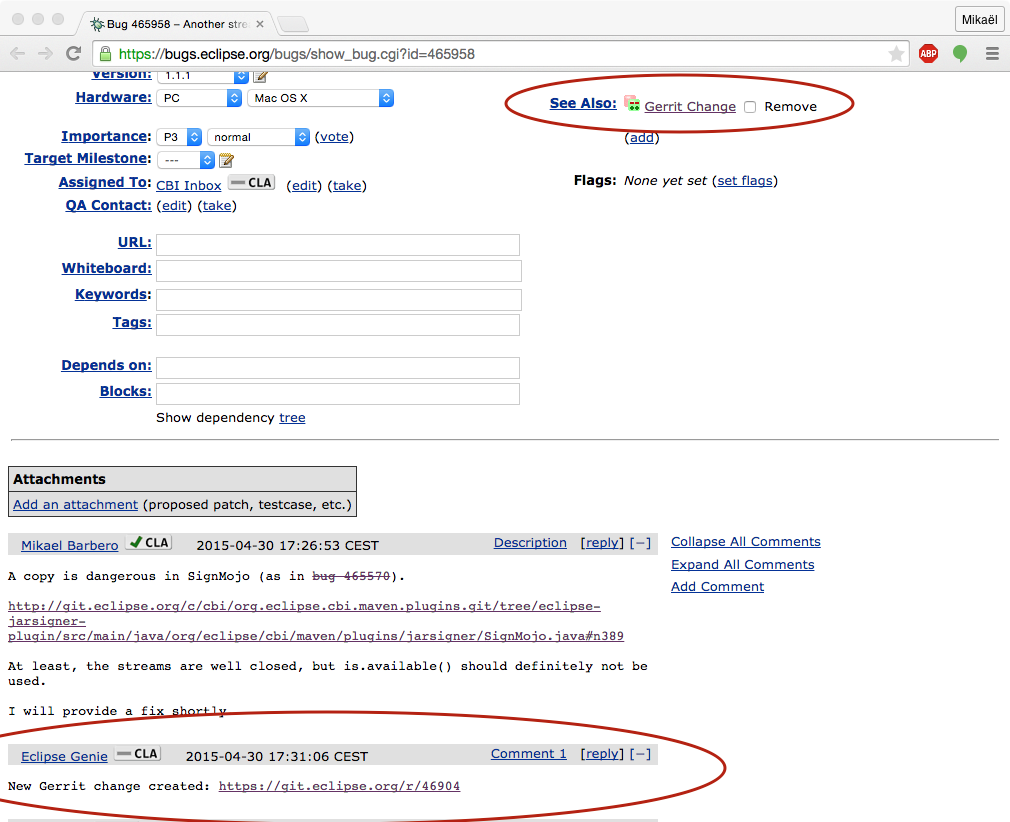
Task: Click in the URL input field
Action: [338, 245]
